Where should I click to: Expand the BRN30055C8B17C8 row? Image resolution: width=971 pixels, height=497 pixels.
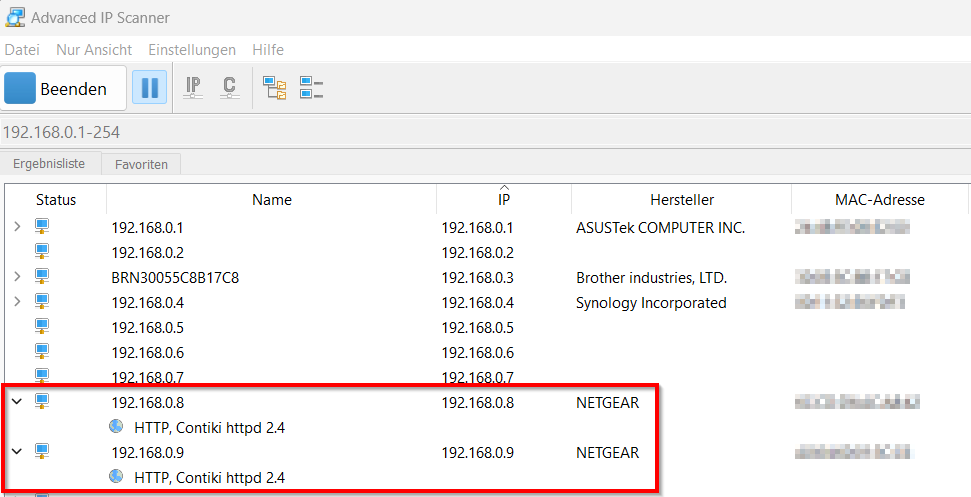(17, 276)
